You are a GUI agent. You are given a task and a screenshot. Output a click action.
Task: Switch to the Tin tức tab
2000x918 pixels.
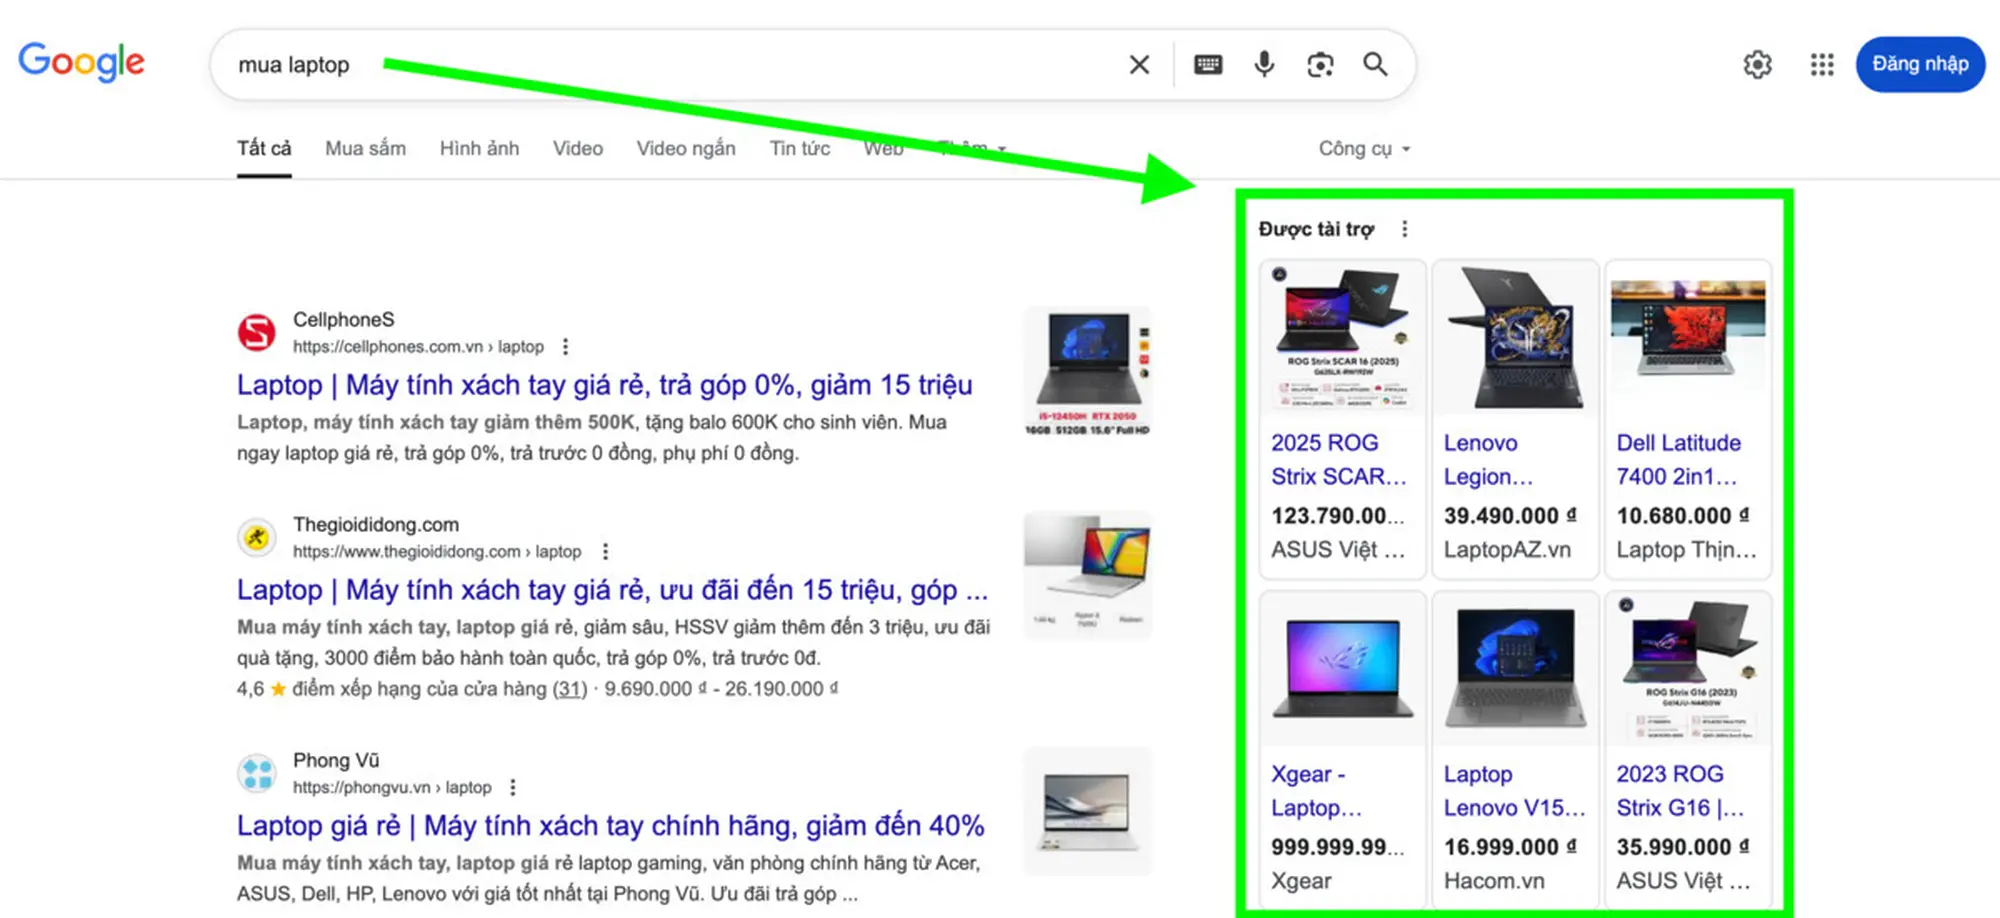tap(799, 149)
